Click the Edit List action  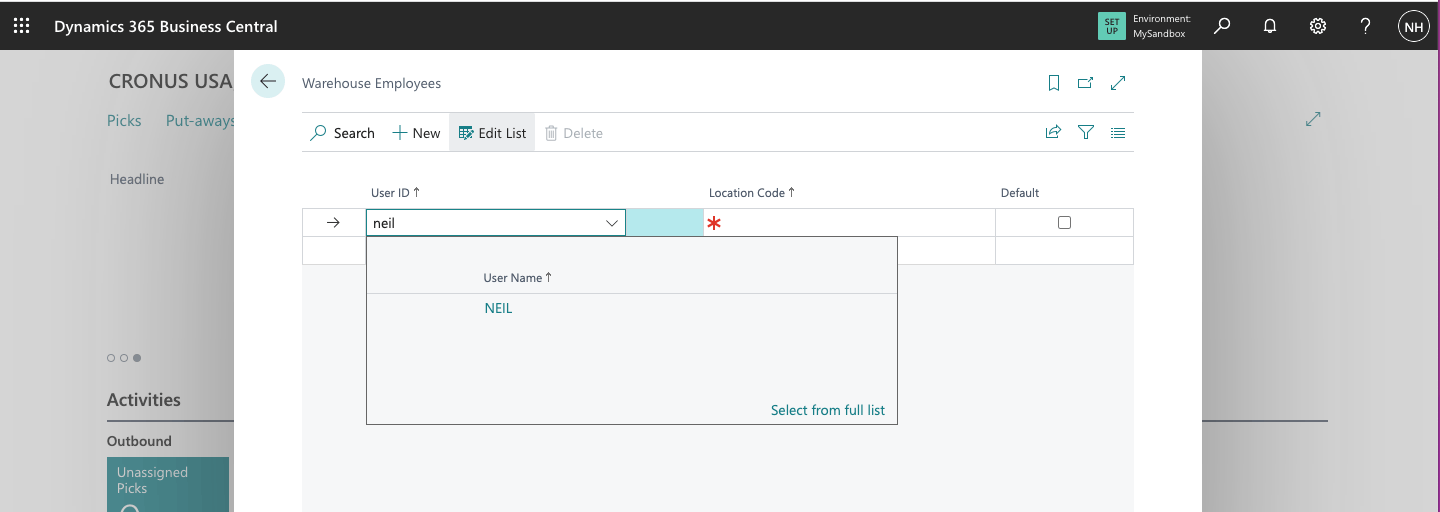[492, 133]
